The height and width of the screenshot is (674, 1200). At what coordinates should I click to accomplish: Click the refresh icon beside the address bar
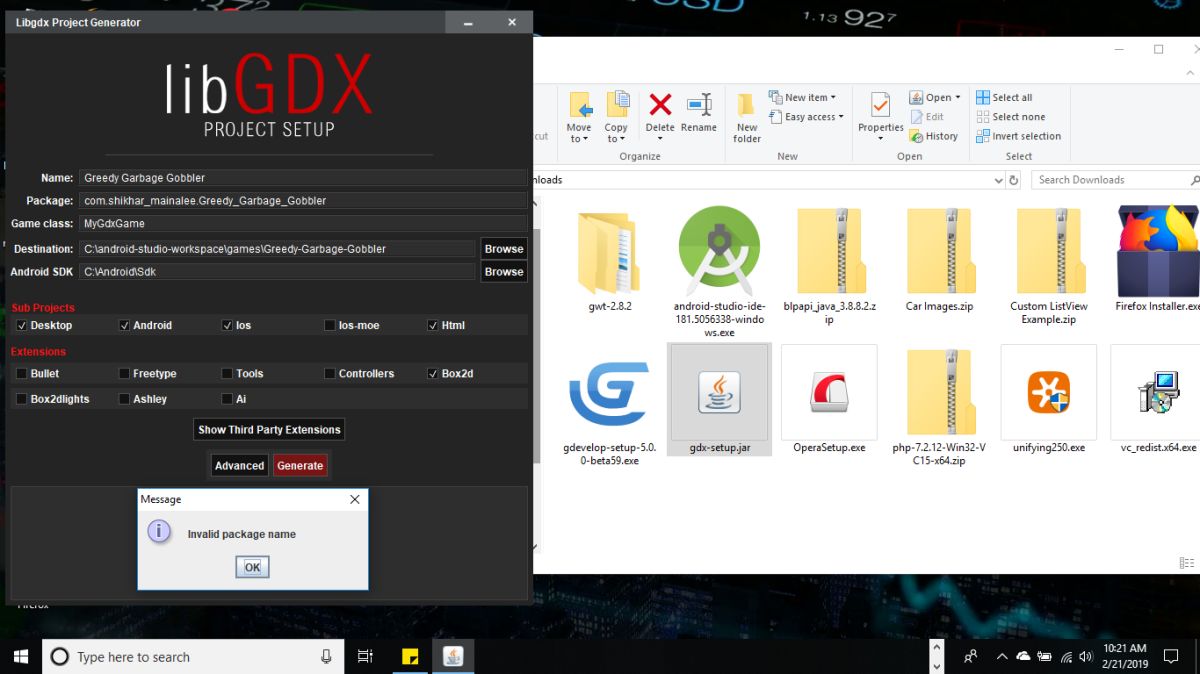pos(1014,180)
